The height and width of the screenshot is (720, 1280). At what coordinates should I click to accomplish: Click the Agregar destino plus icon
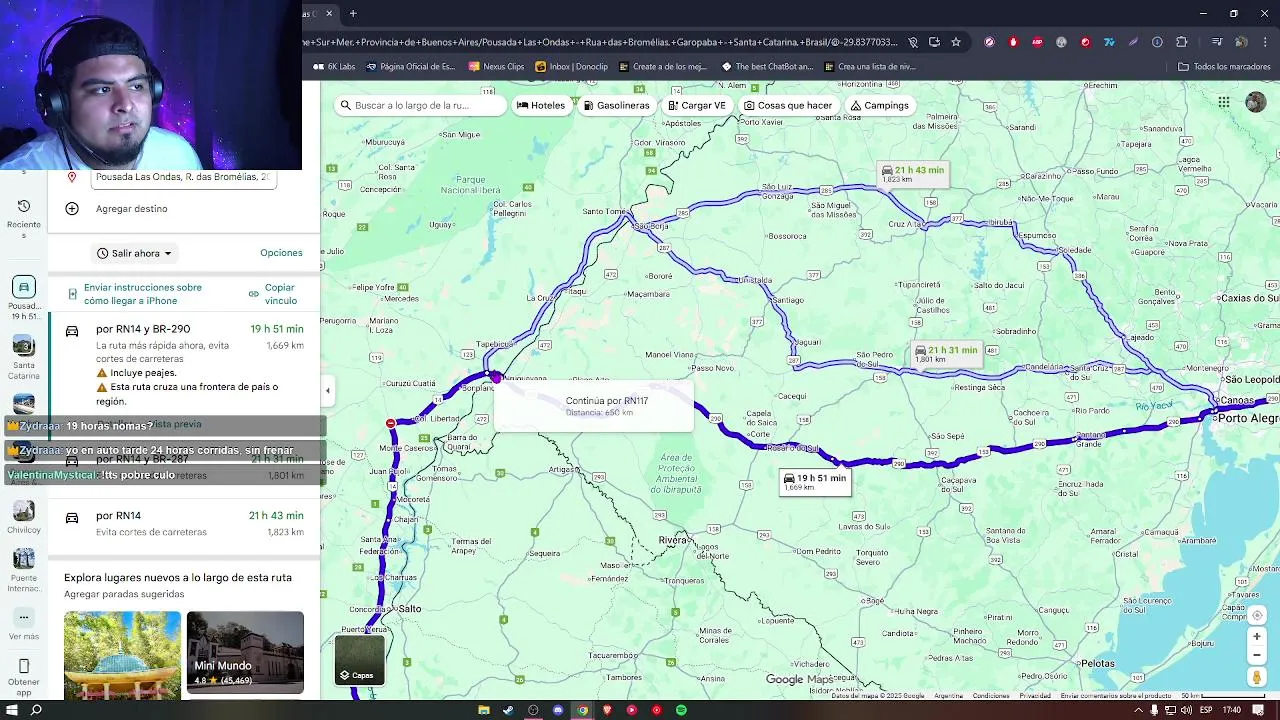(72, 209)
